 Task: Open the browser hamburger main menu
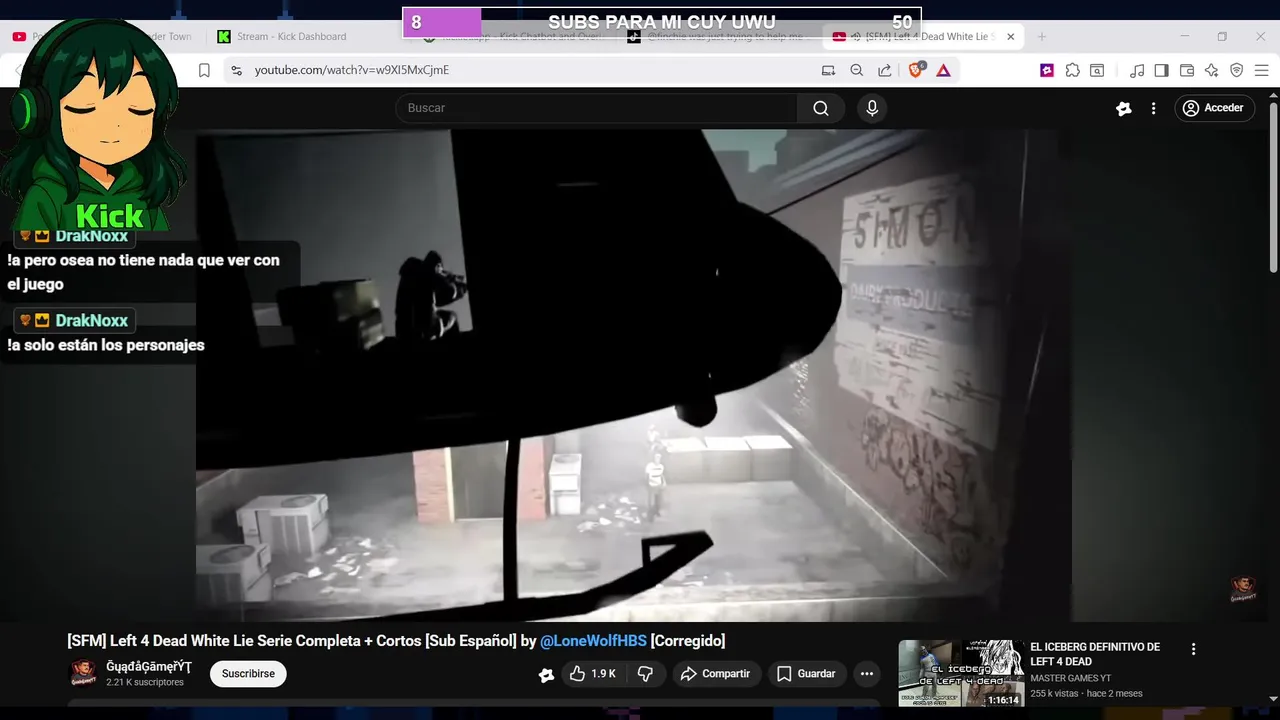coord(1262,70)
